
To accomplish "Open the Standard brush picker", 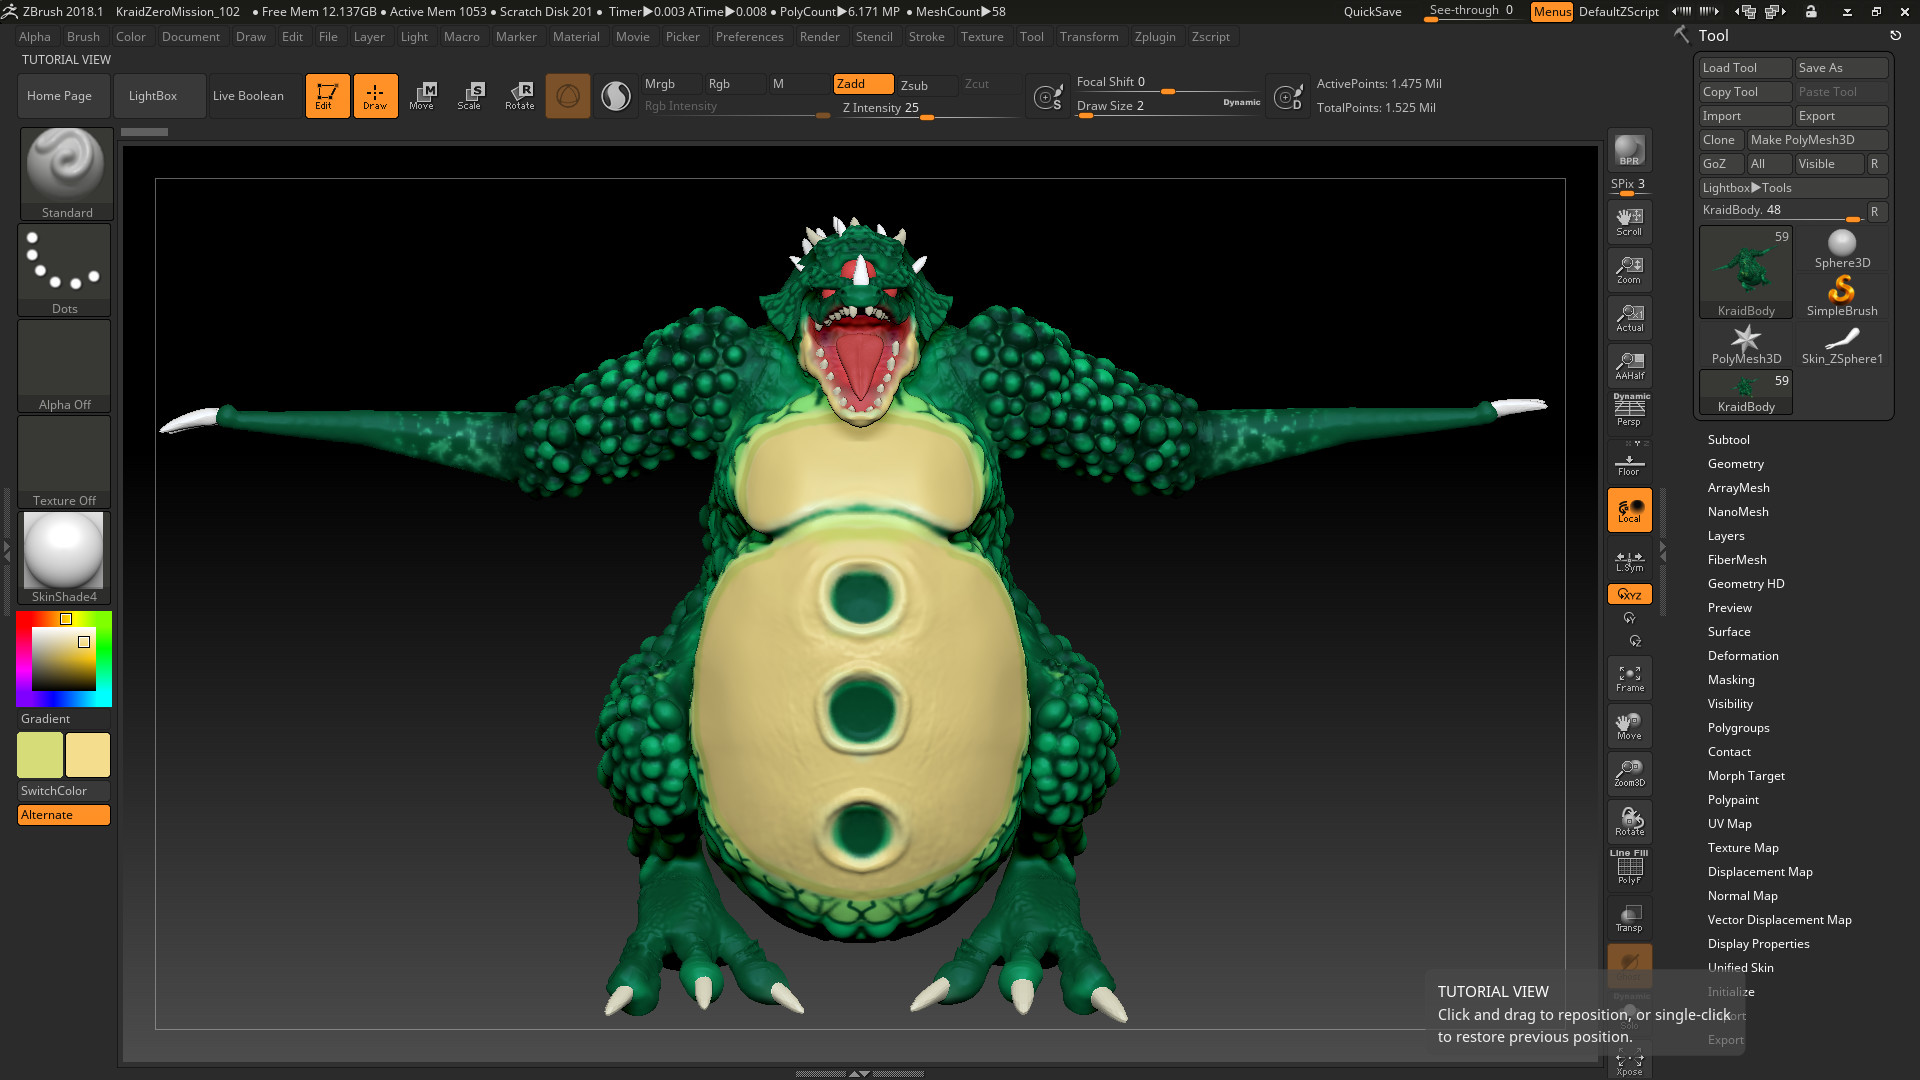I will click(66, 173).
